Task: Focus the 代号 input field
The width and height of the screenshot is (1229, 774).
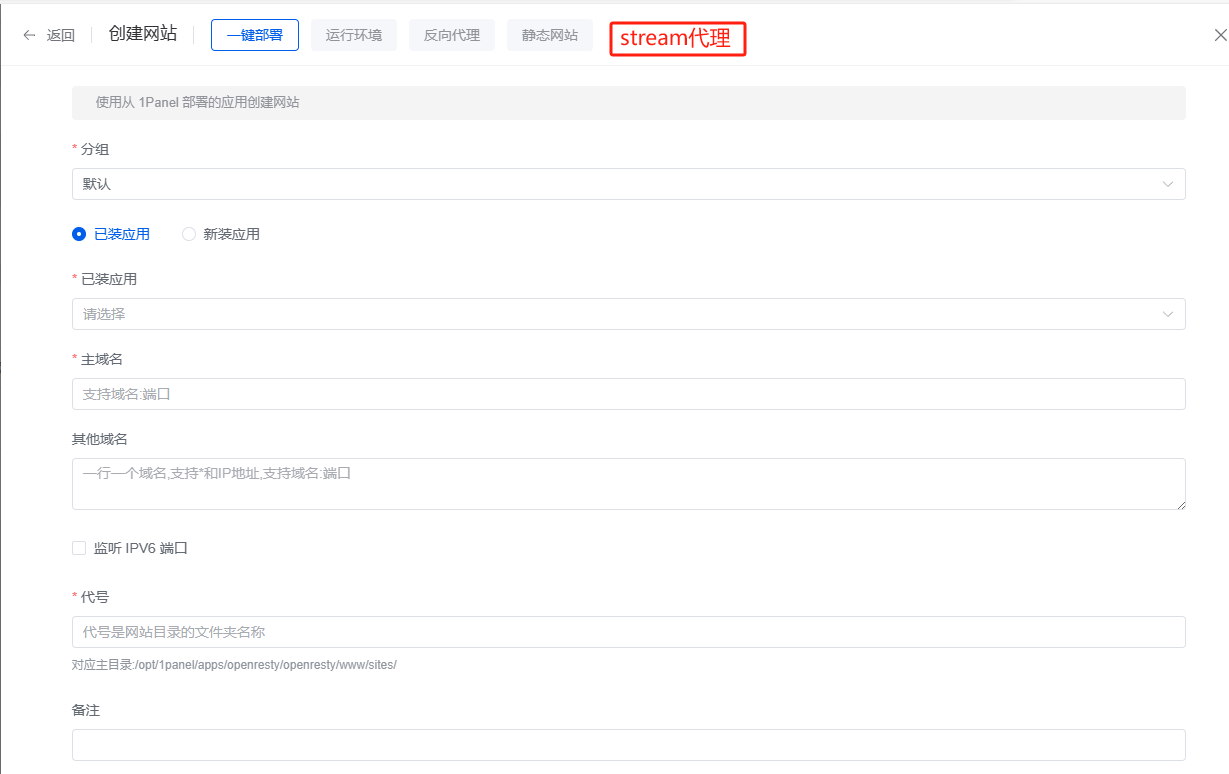Action: click(629, 632)
